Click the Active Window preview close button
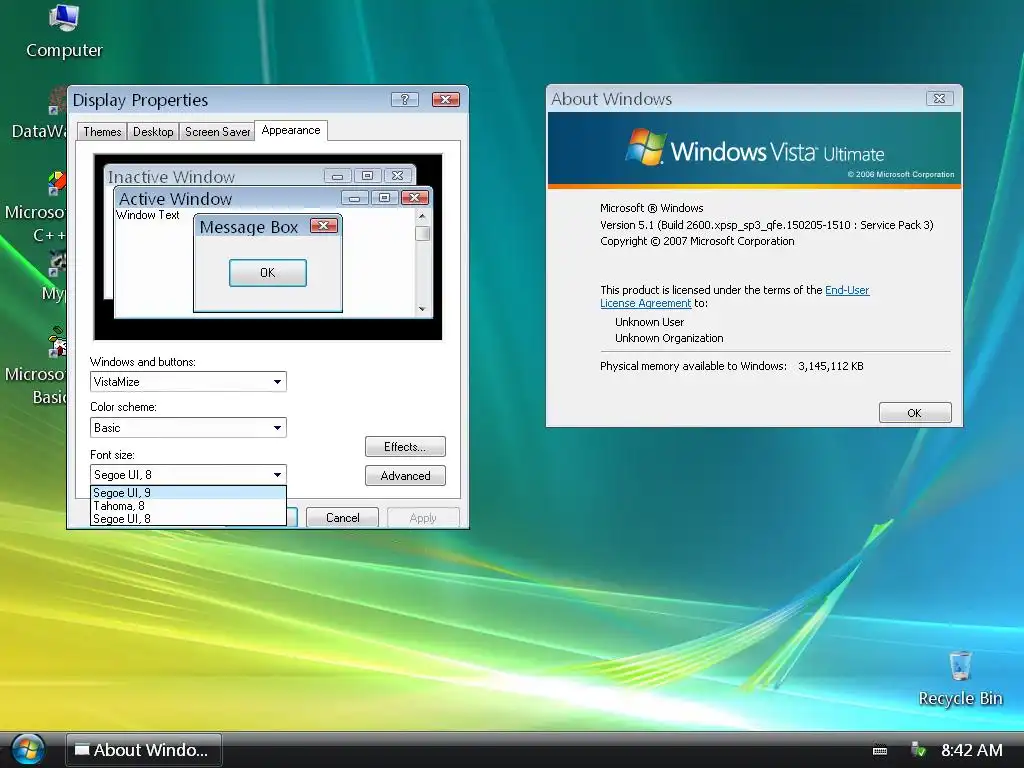Screen dimensions: 1024x768 pos(415,198)
